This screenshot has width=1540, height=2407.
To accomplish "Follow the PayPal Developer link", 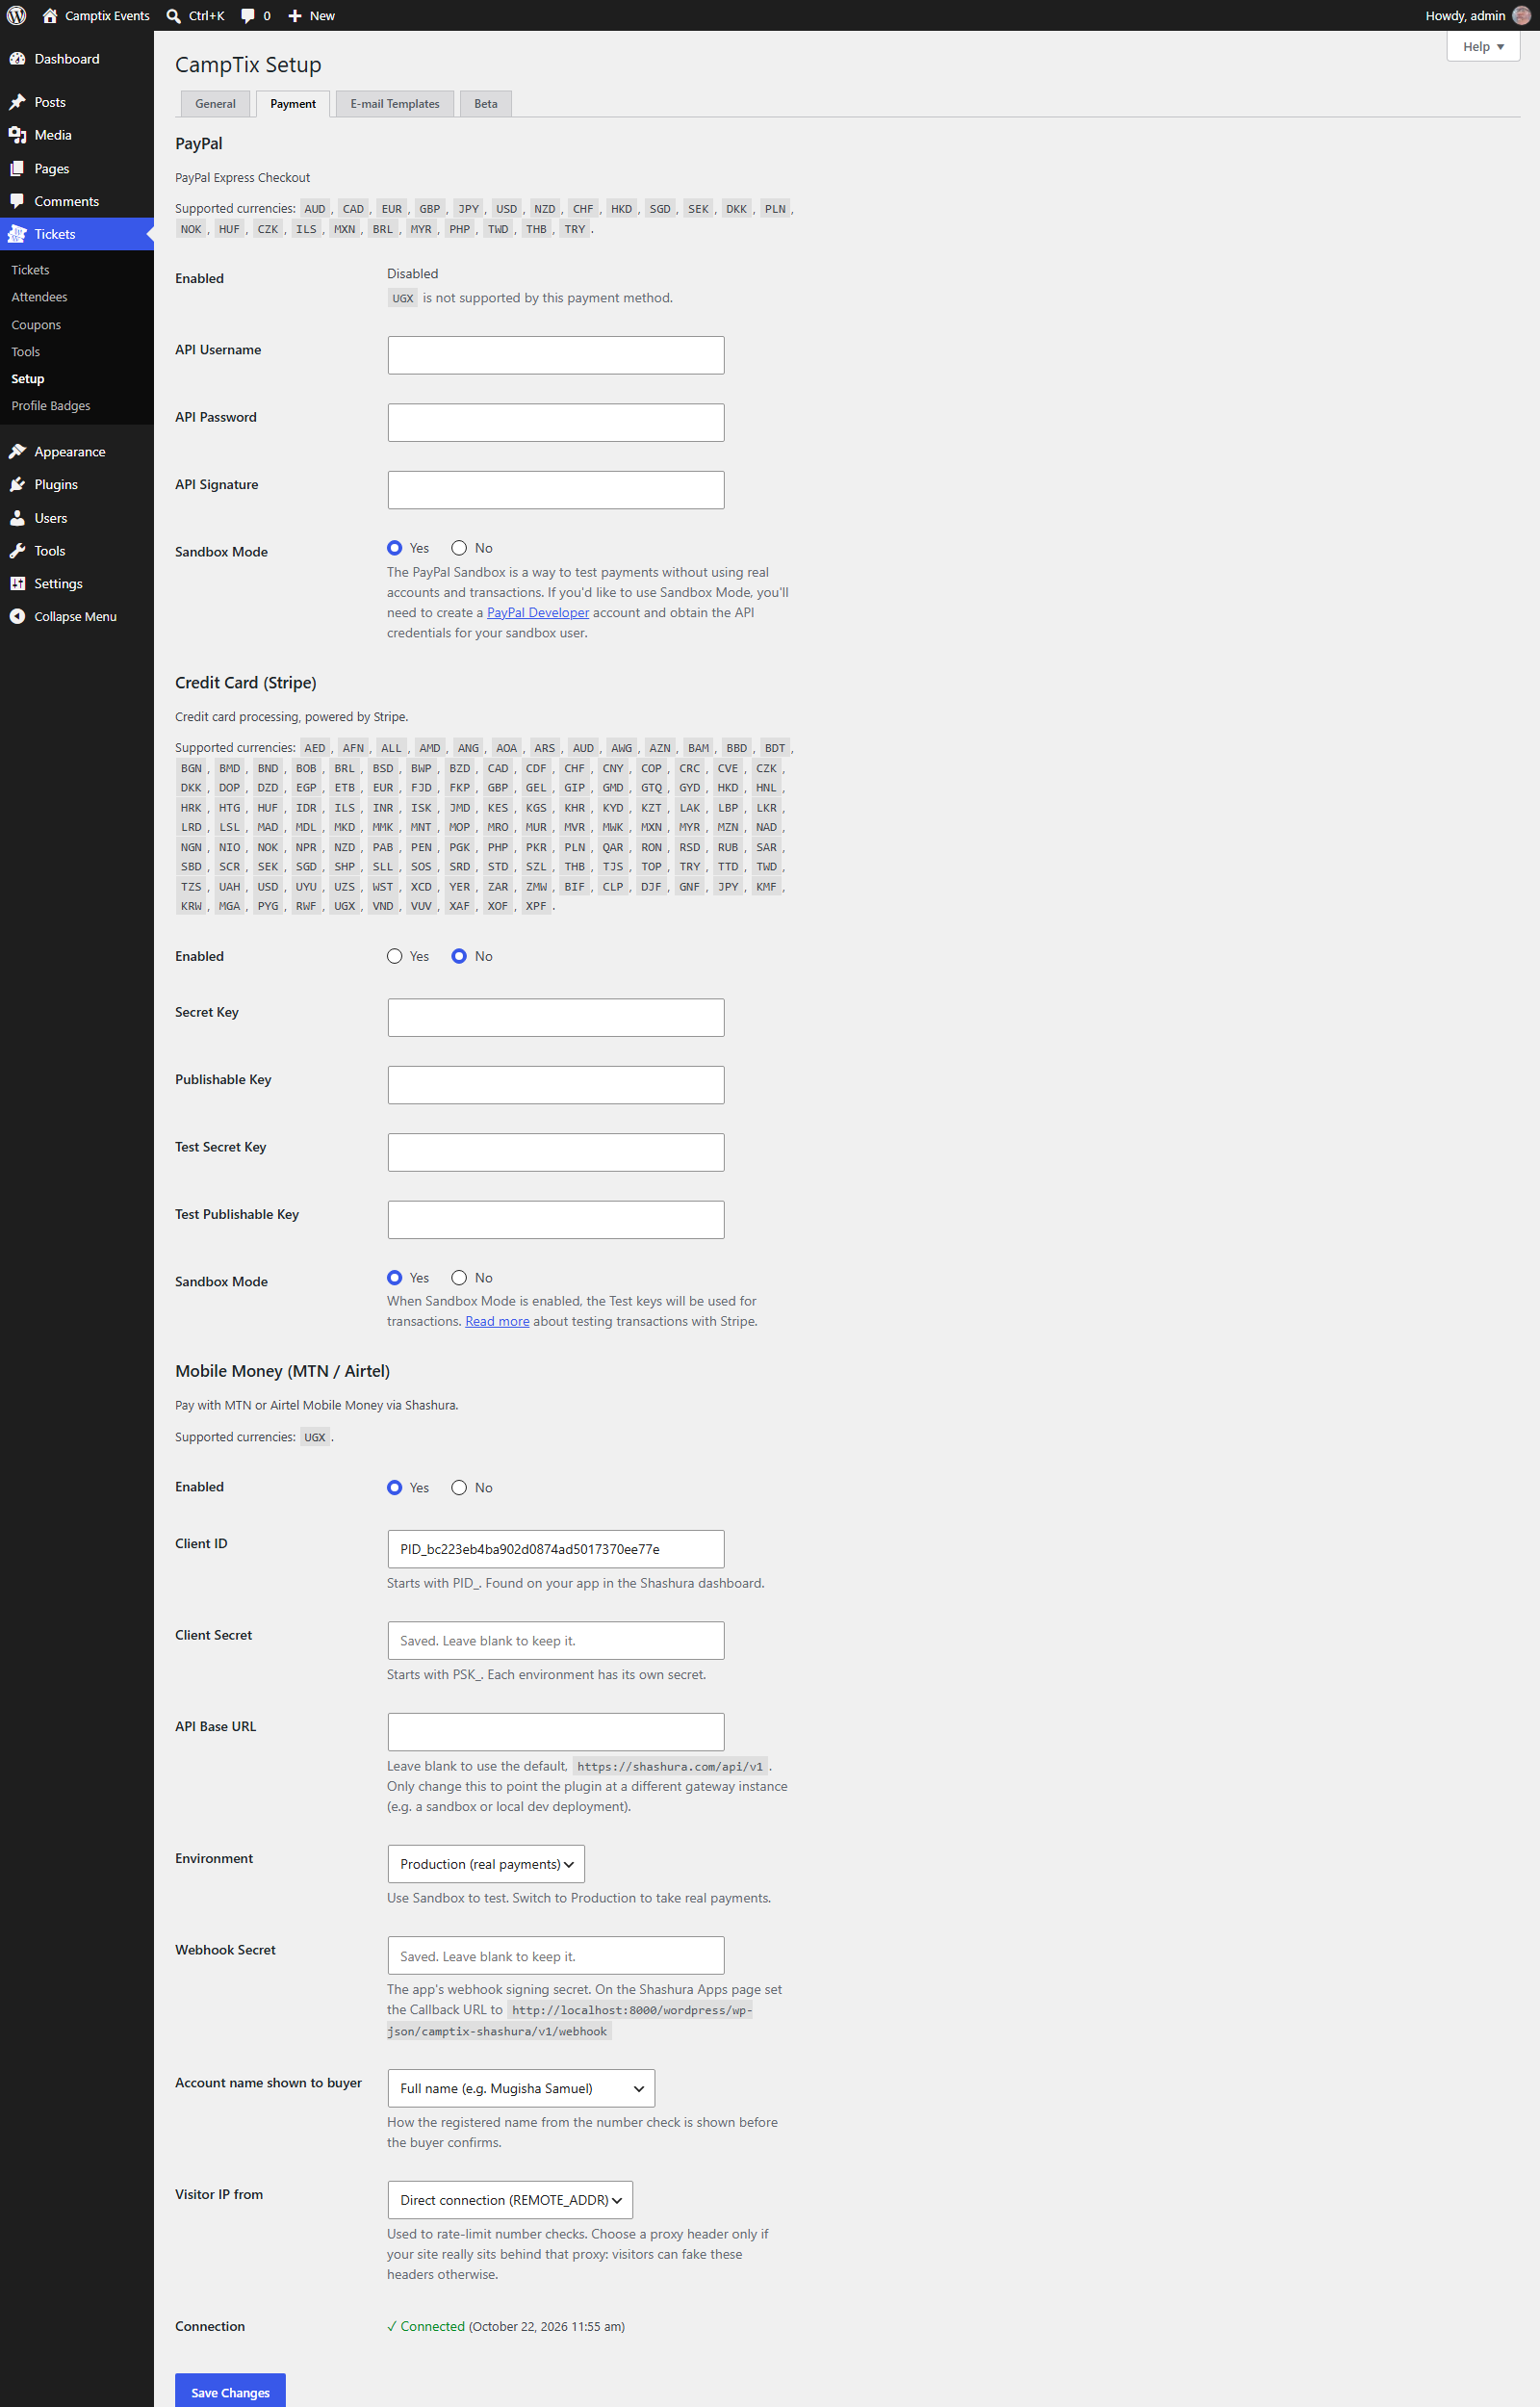I will click(x=538, y=613).
